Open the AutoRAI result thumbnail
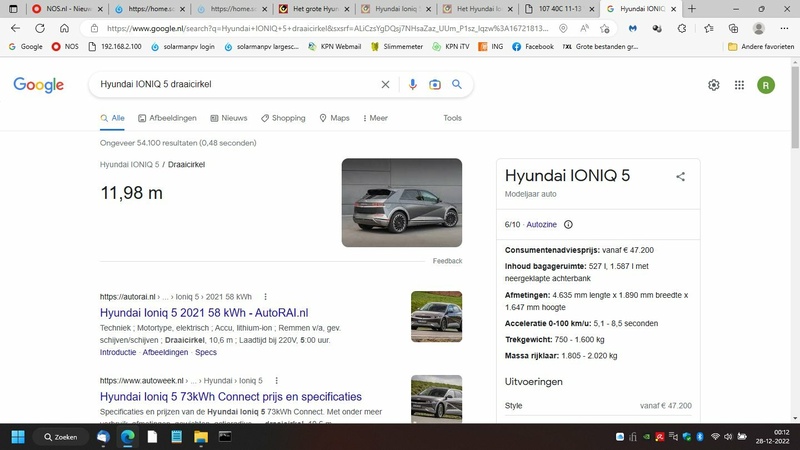The image size is (800, 450). (437, 316)
